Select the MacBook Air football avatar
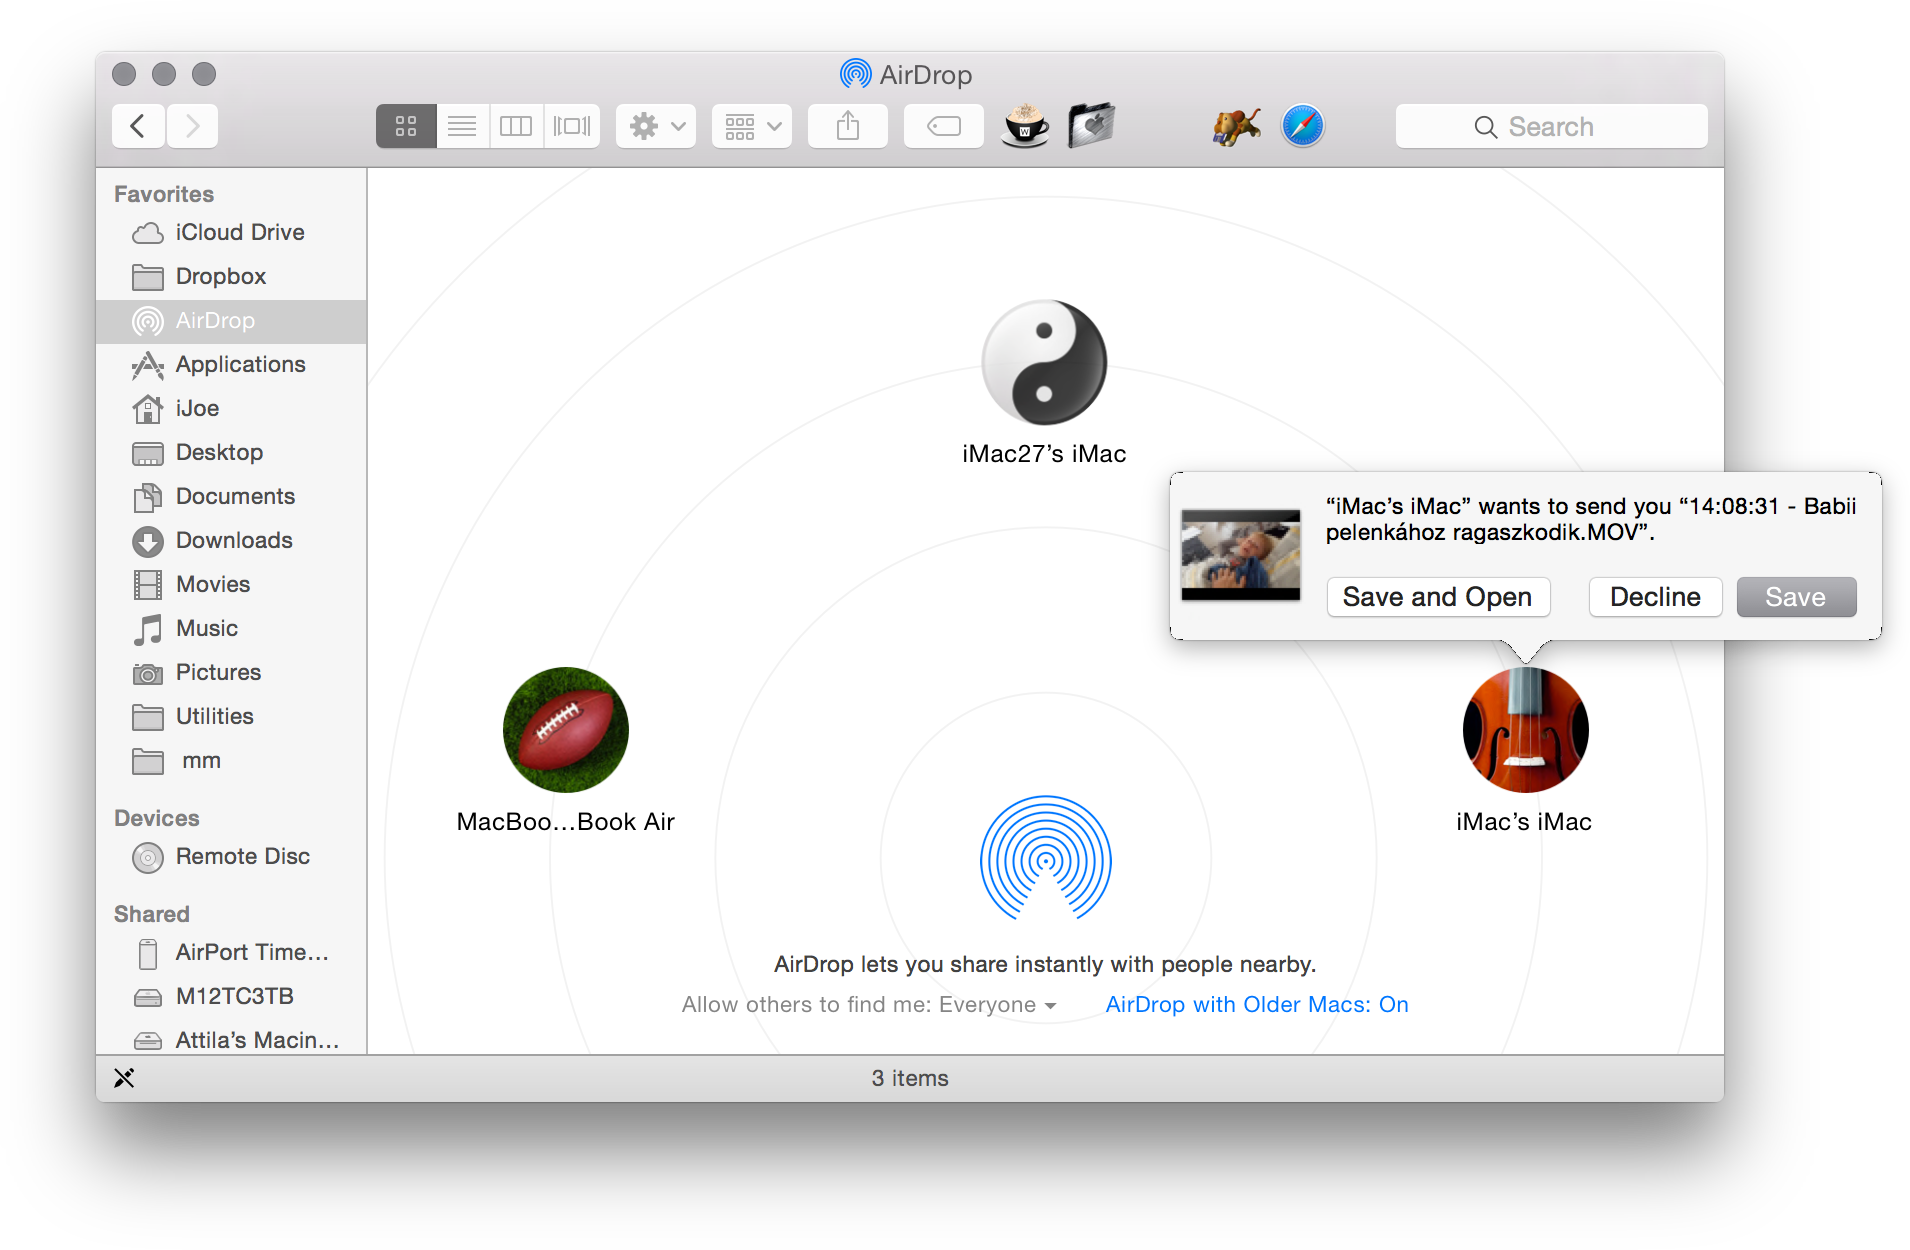 (x=566, y=730)
